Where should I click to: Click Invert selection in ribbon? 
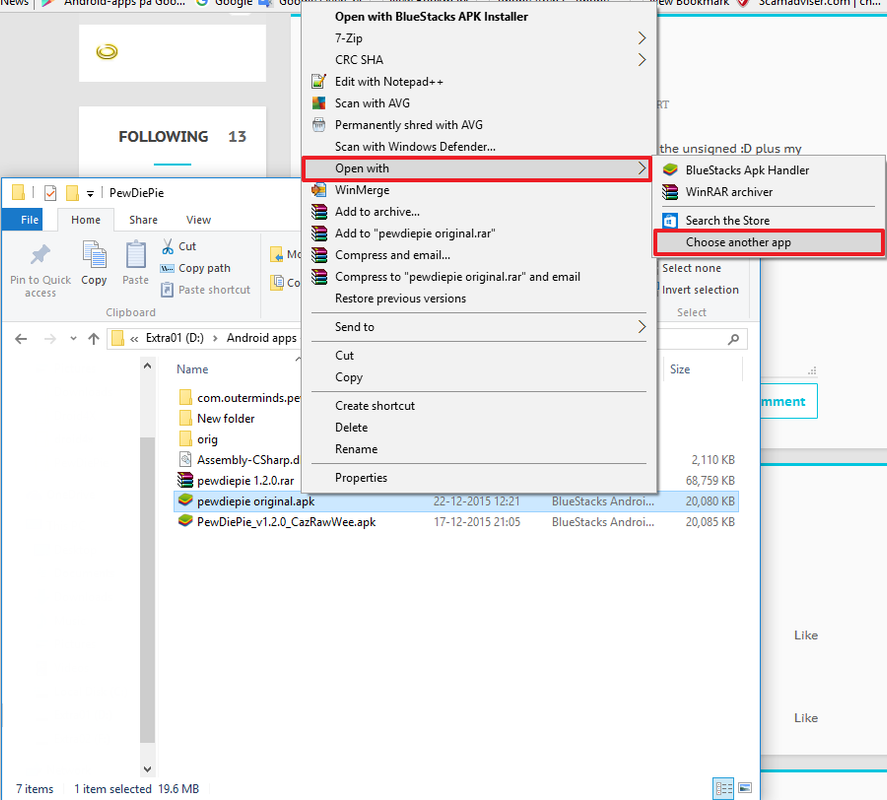(700, 290)
